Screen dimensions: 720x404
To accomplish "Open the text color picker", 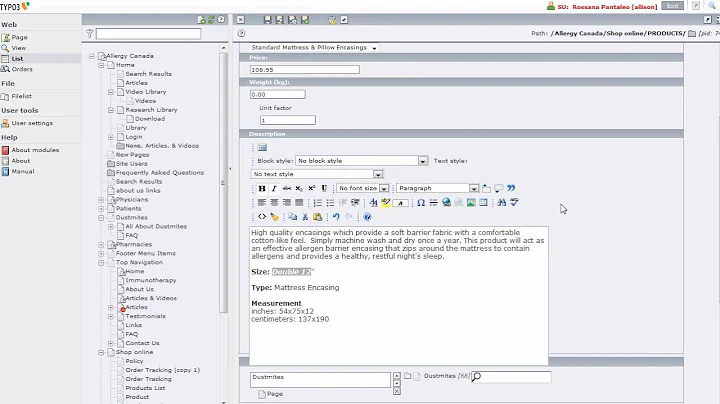I will click(373, 202).
